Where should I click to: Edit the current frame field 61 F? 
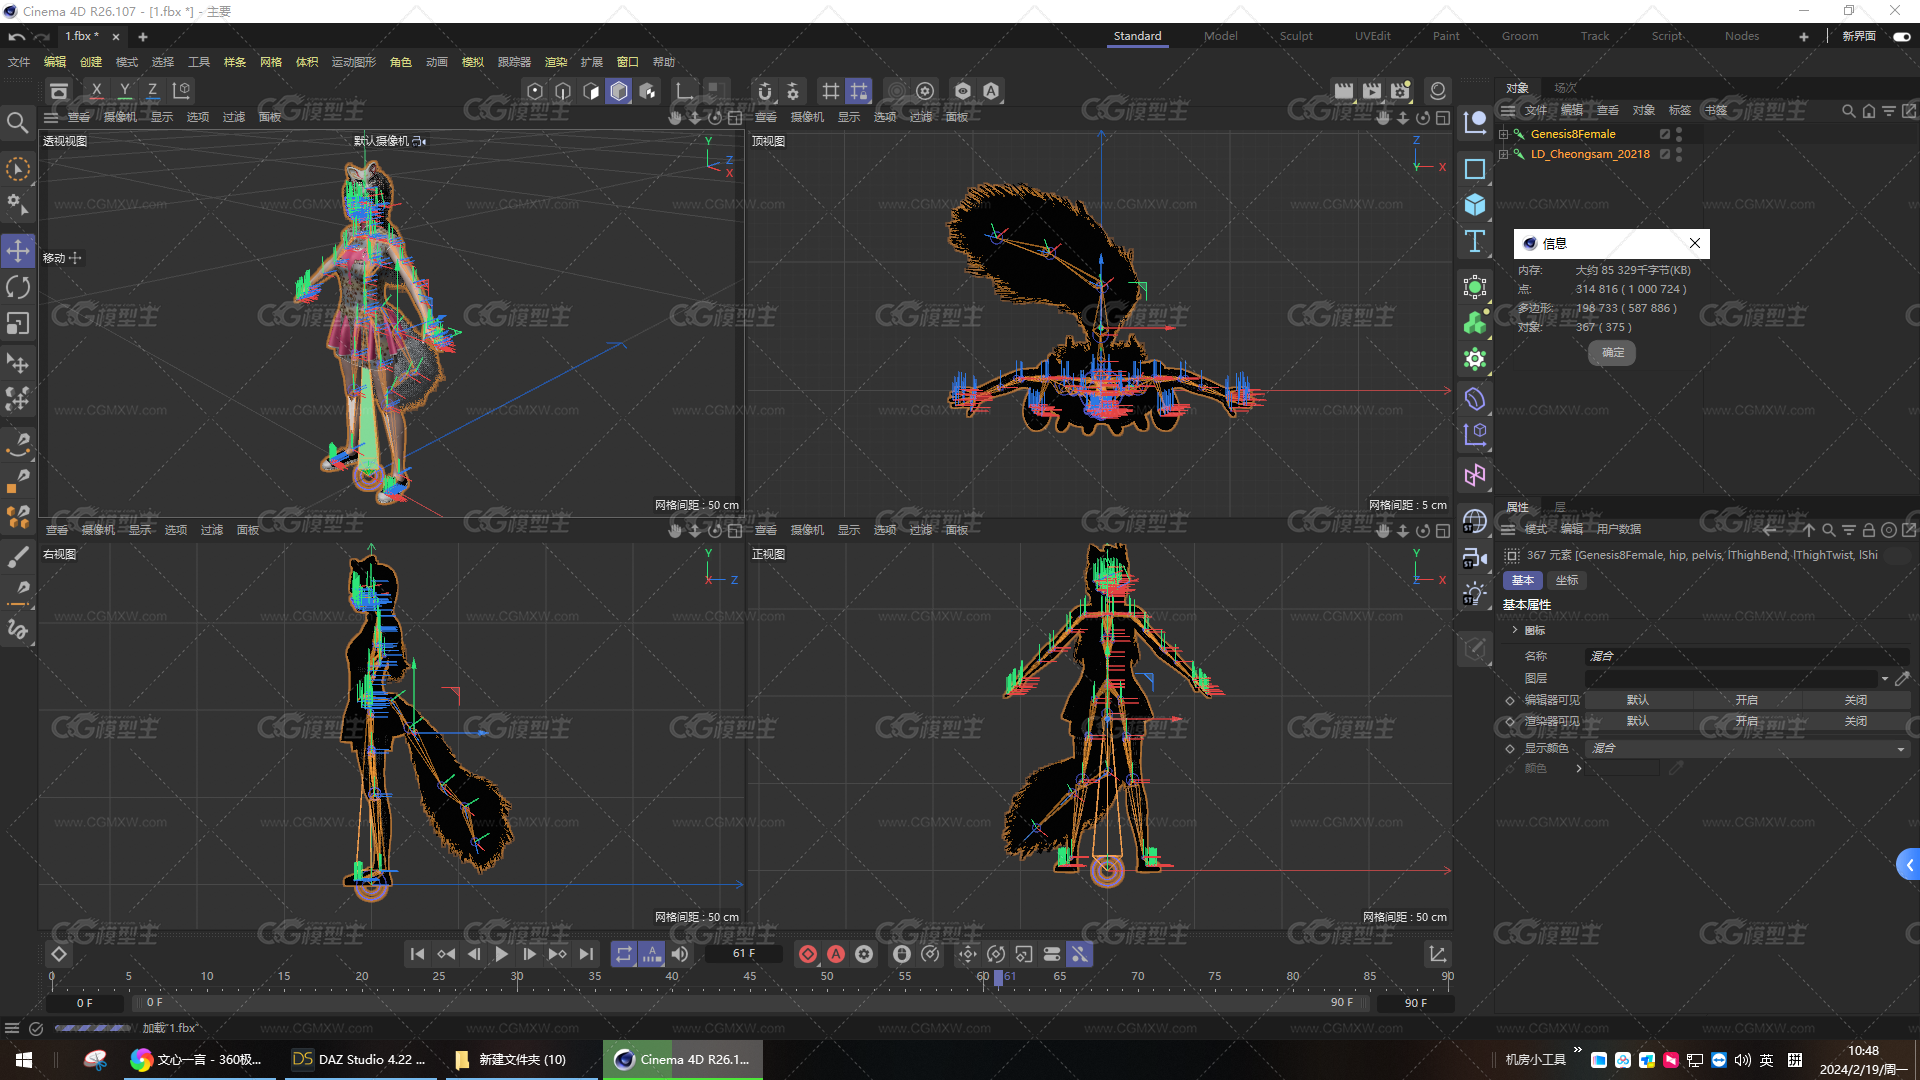[743, 954]
